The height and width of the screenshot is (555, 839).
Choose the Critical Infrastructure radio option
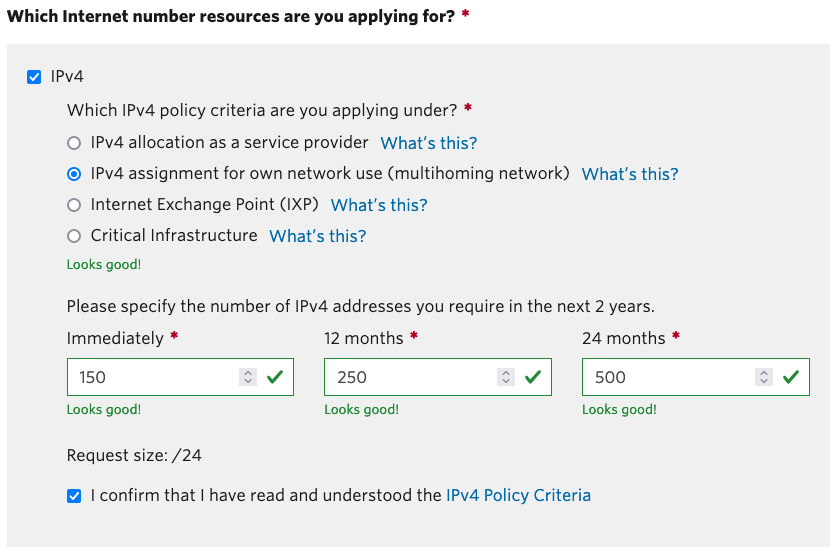pos(74,236)
